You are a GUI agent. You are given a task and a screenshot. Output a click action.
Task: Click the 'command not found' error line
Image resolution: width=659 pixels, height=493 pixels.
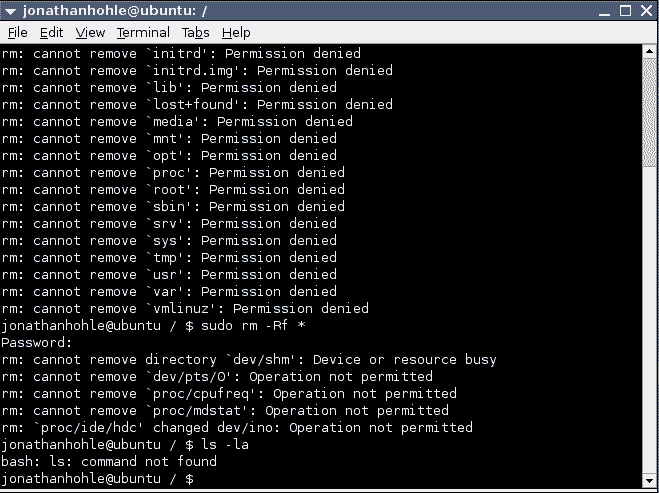click(109, 461)
